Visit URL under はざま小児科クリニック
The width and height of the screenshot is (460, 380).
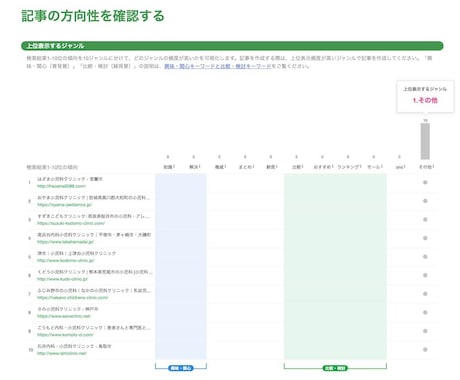pyautogui.click(x=61, y=186)
